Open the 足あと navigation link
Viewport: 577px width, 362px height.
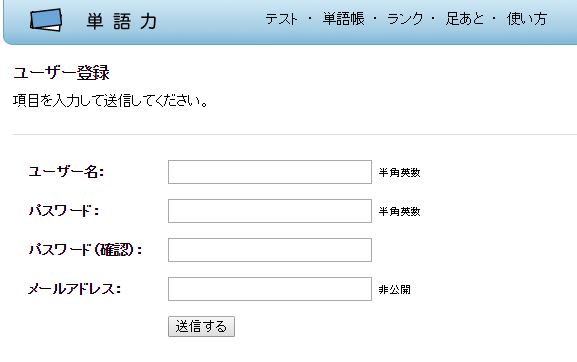coord(465,19)
